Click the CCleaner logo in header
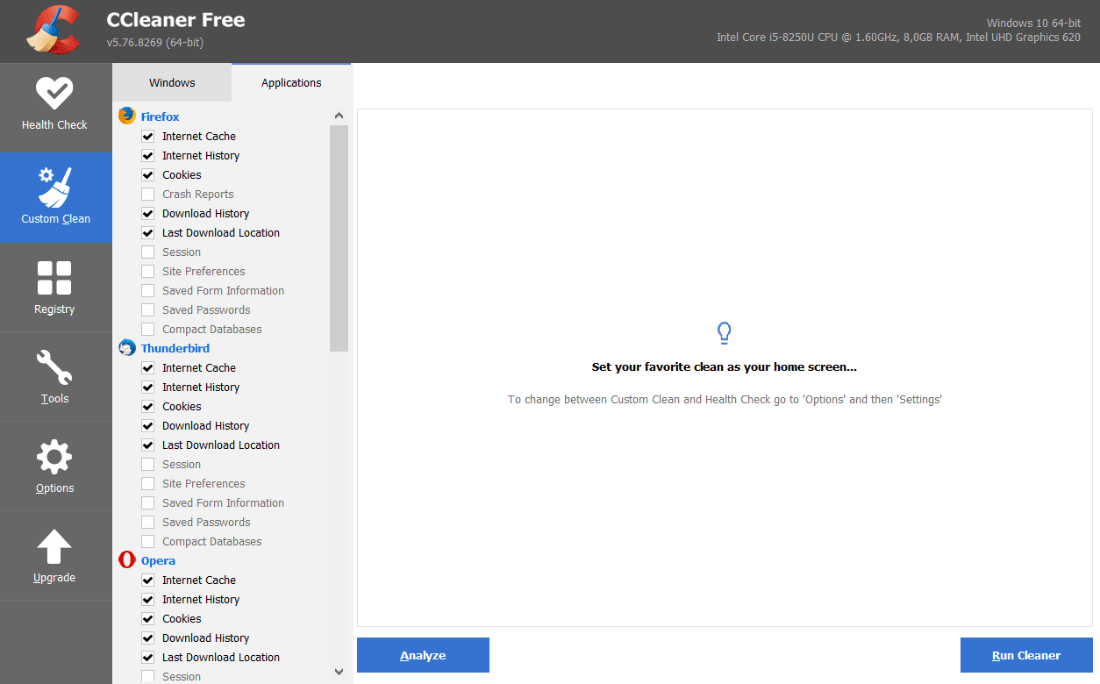The image size is (1100, 684). [54, 30]
